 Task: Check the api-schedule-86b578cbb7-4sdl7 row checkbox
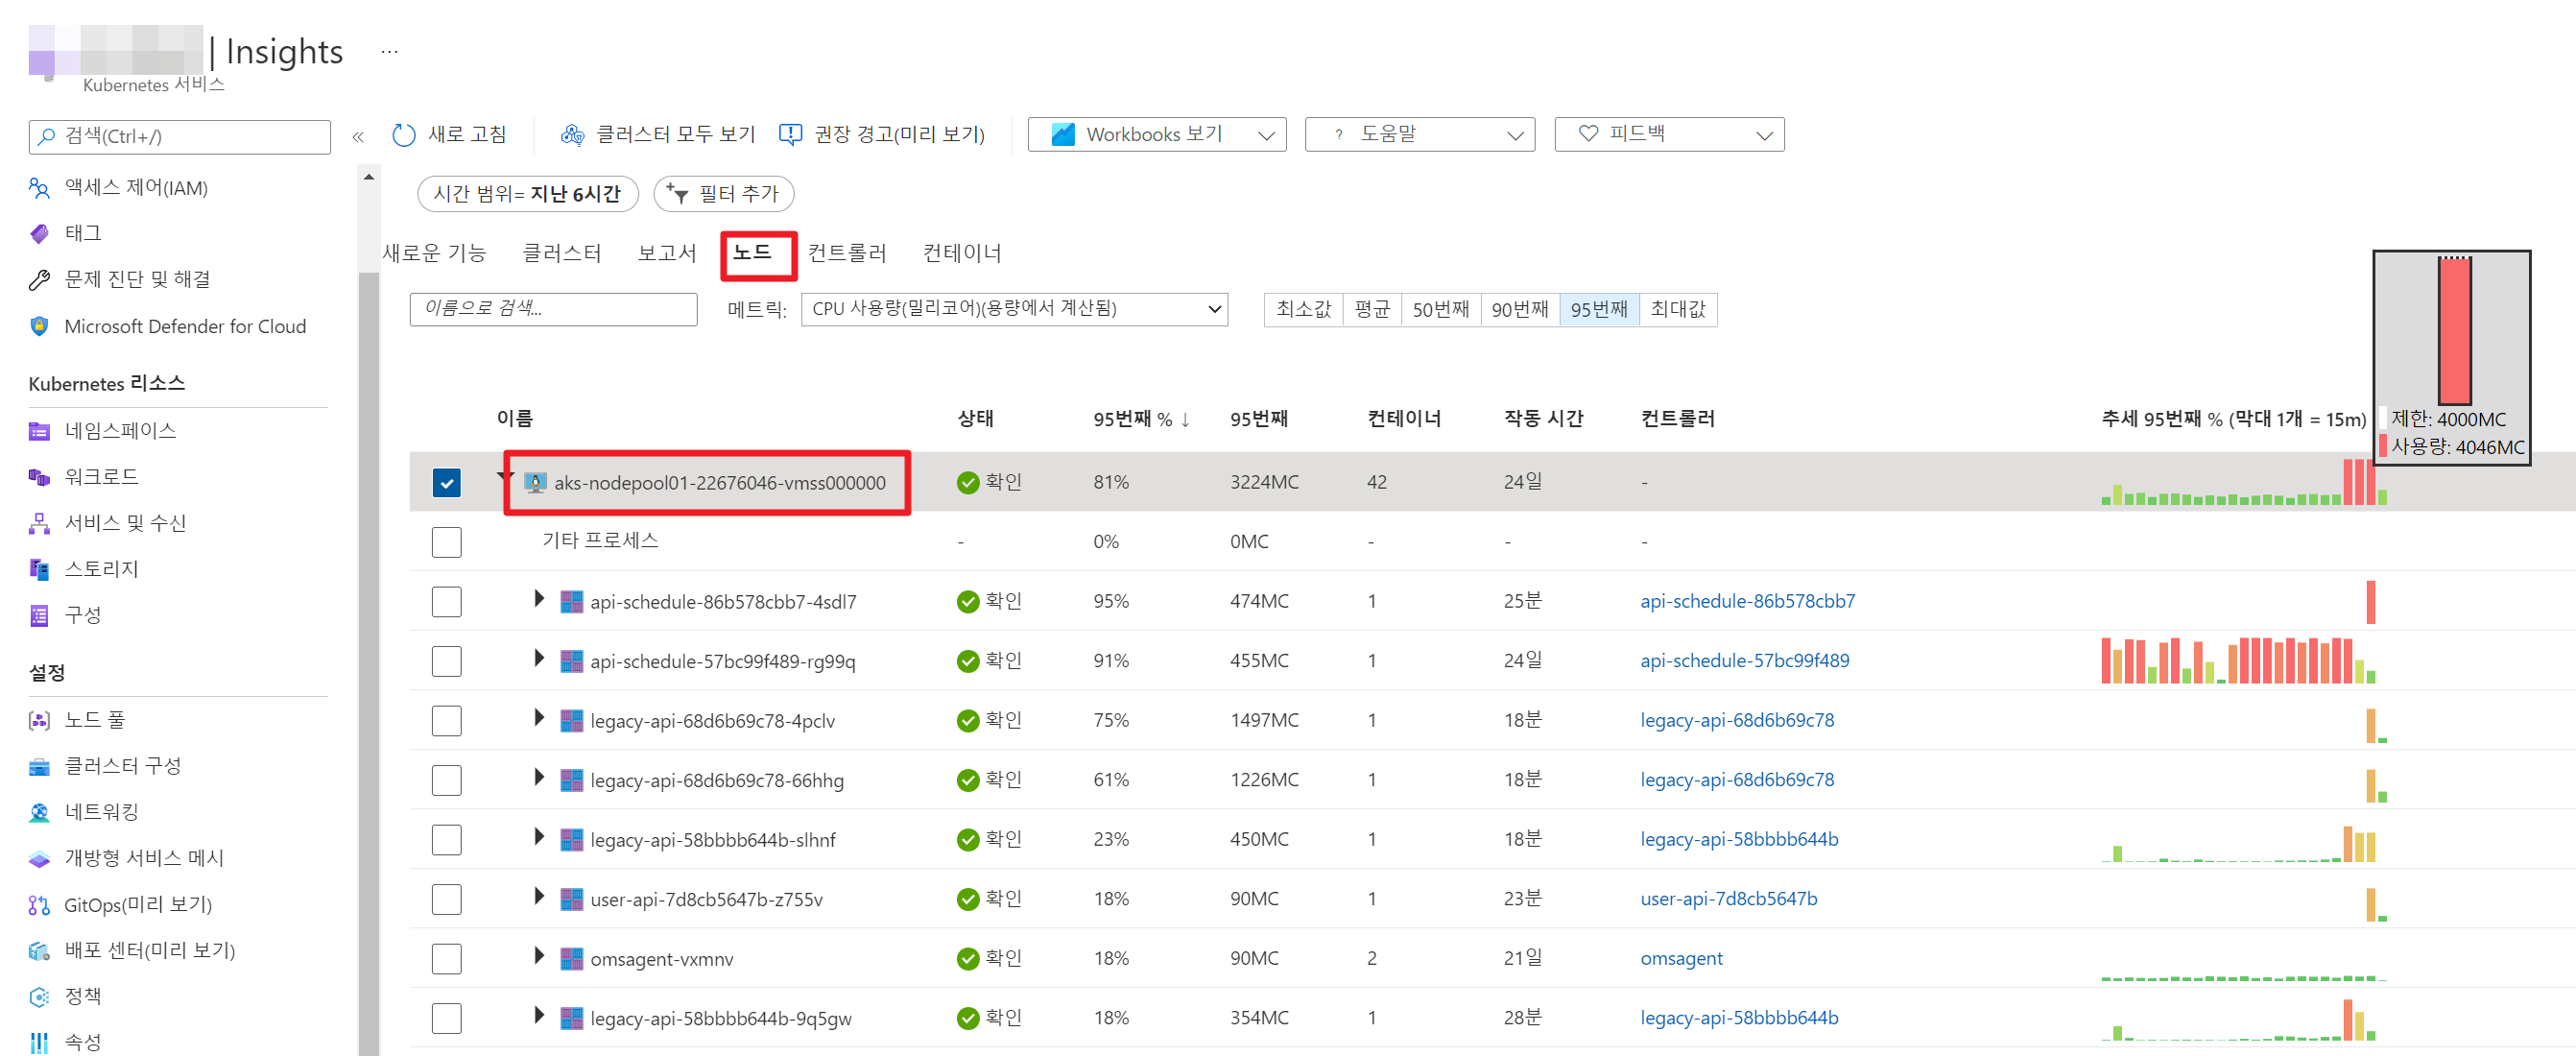(447, 602)
